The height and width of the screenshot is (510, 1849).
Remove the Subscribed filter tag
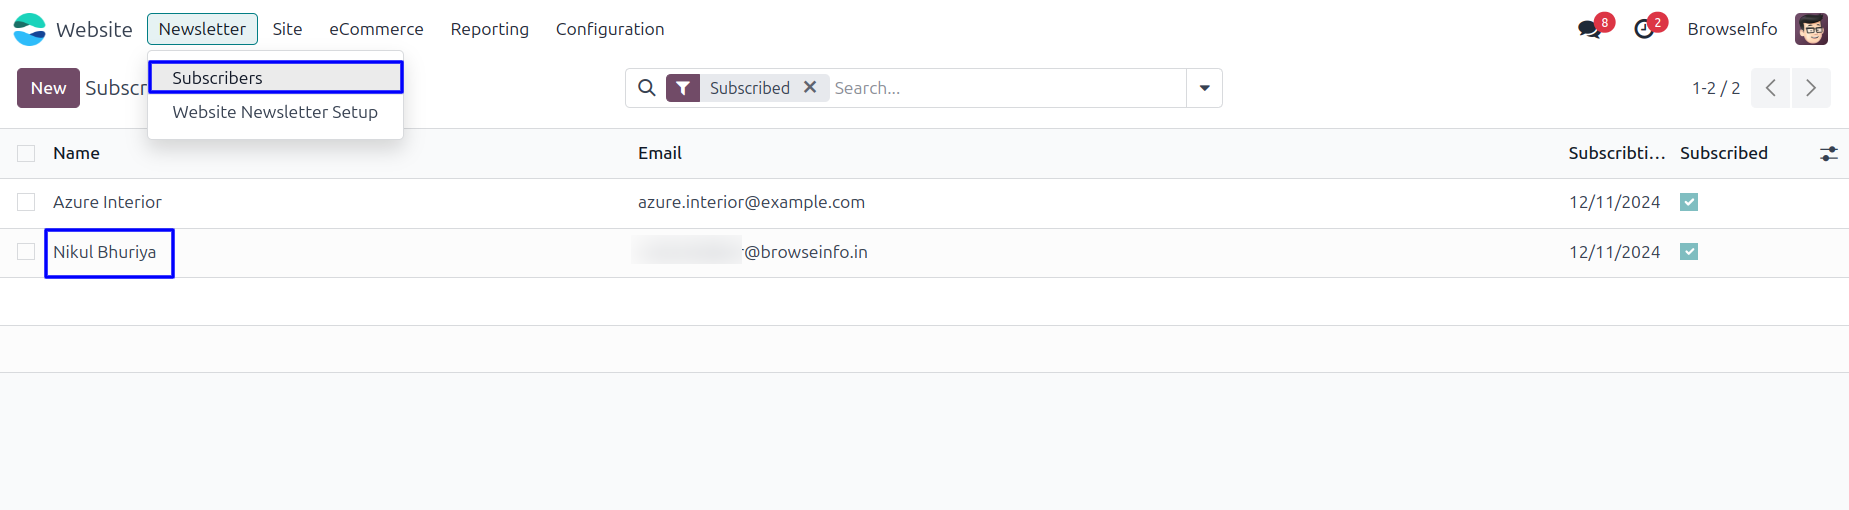810,87
